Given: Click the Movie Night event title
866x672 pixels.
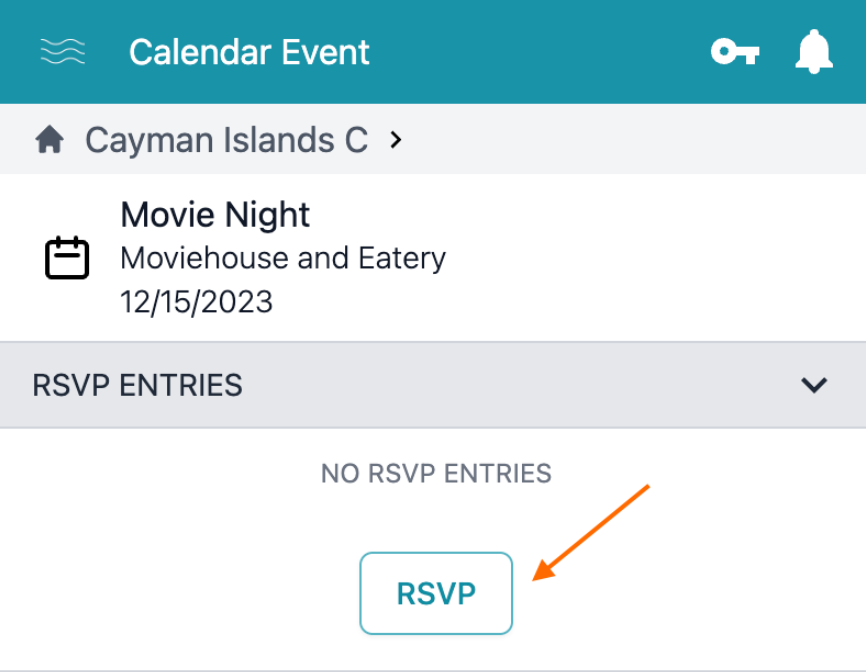Looking at the screenshot, I should [215, 214].
